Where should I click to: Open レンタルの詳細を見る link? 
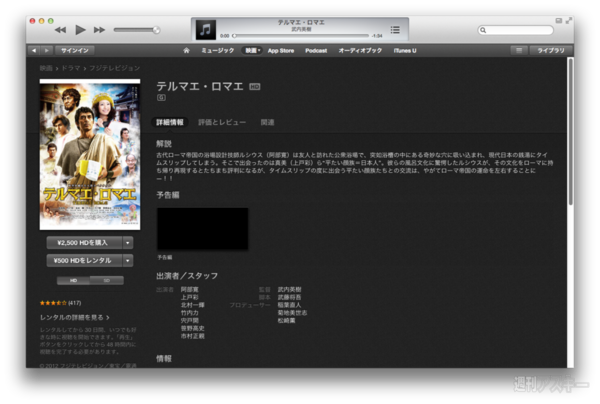point(75,318)
